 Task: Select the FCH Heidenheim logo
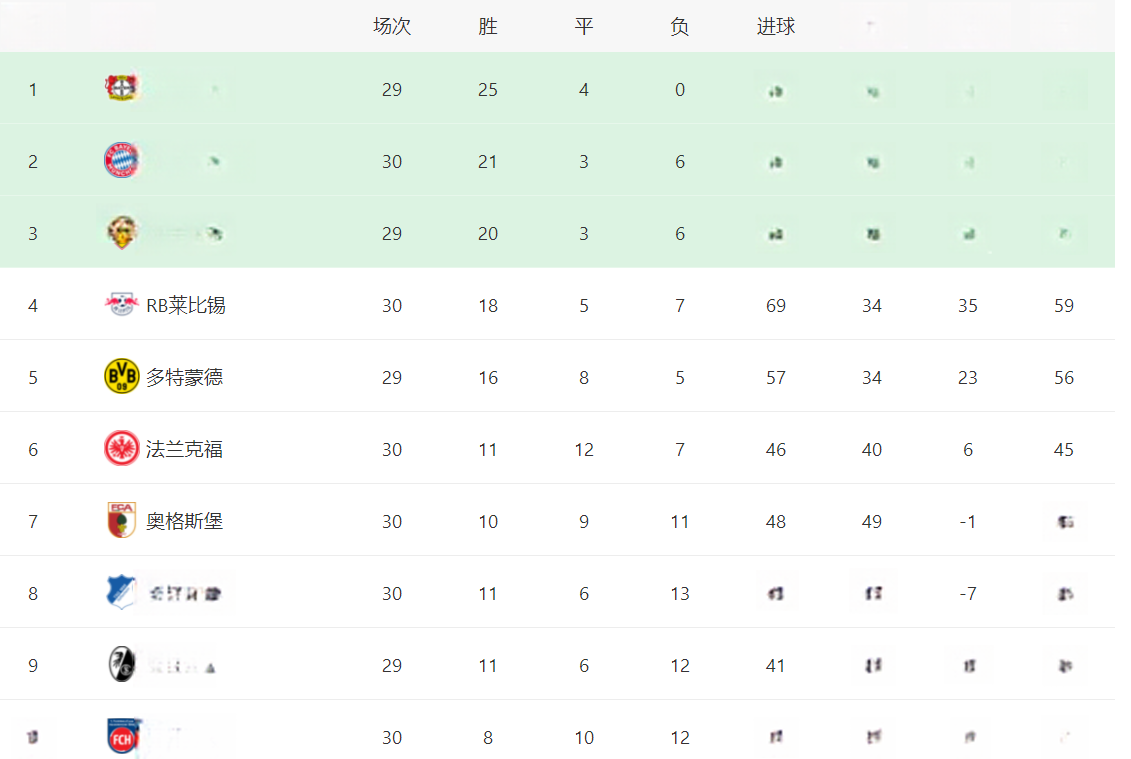coord(123,736)
